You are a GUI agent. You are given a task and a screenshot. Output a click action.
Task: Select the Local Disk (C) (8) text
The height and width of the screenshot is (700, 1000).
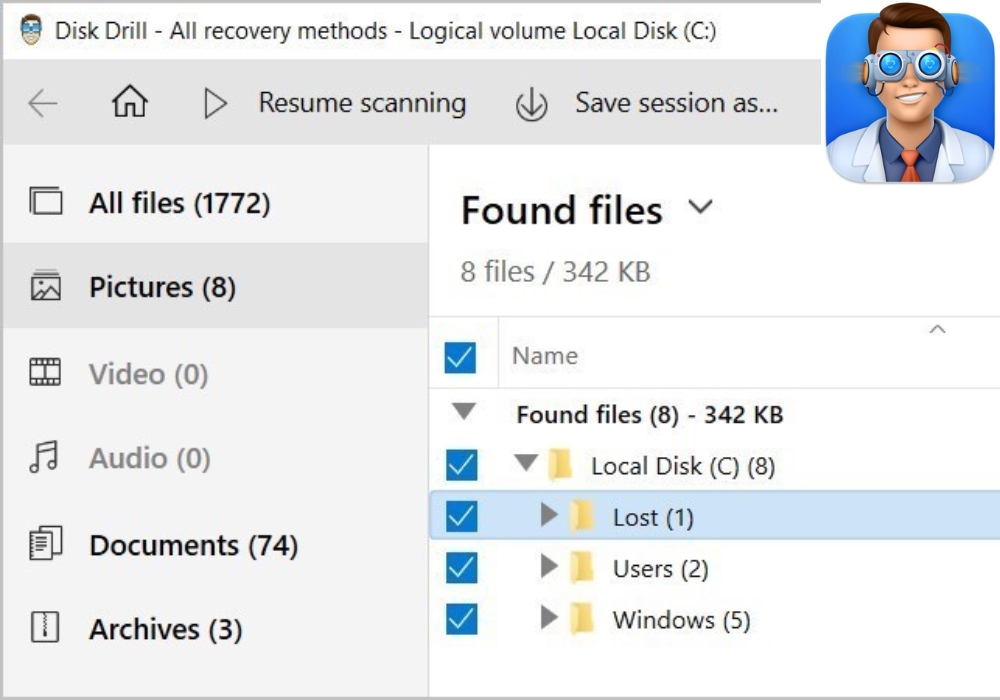pos(682,466)
